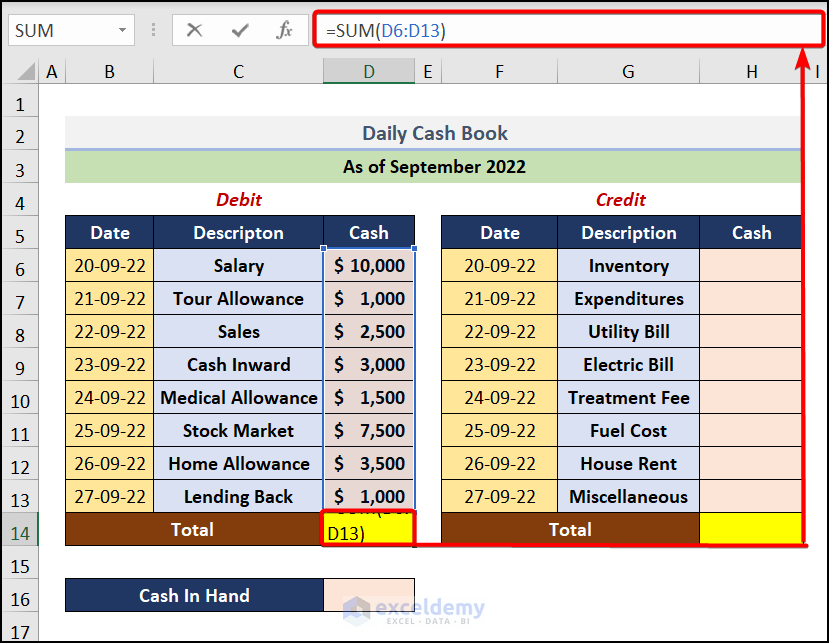The height and width of the screenshot is (643, 829).
Task: Select the Cash Inward cell
Action: click(x=238, y=364)
